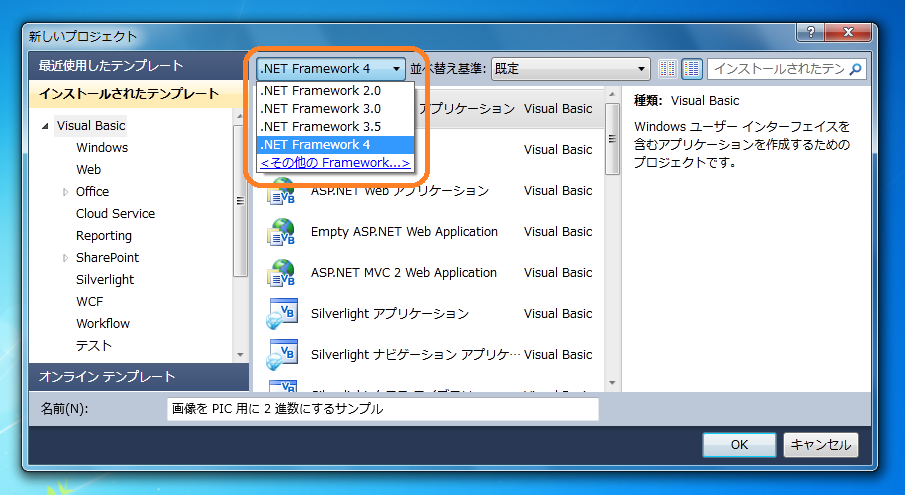
Task: Click scroll-up arrow of category tree
Action: click(240, 116)
